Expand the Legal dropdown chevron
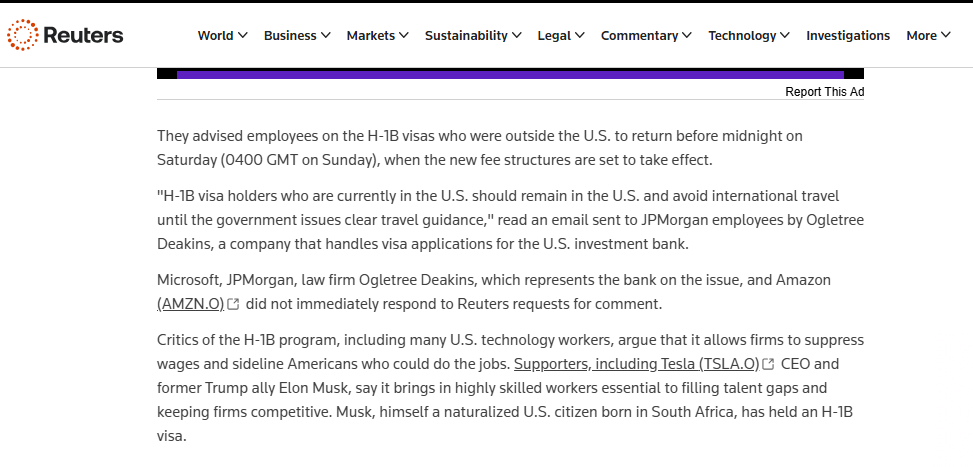 (x=580, y=36)
